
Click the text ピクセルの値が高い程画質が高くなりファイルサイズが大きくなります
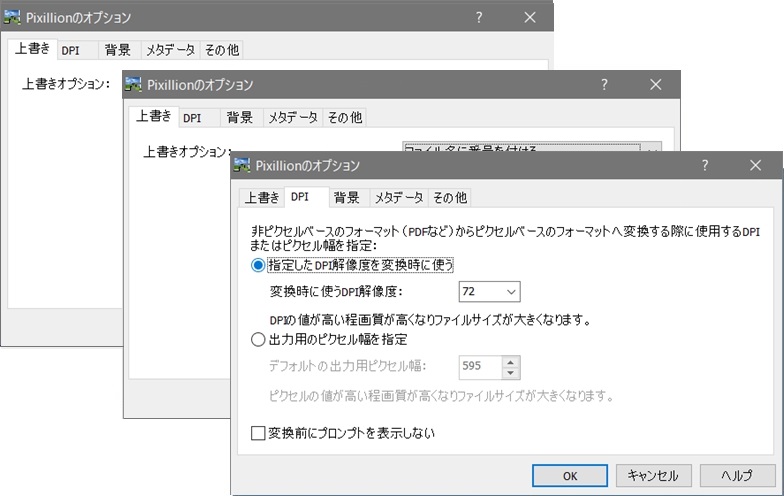440,396
